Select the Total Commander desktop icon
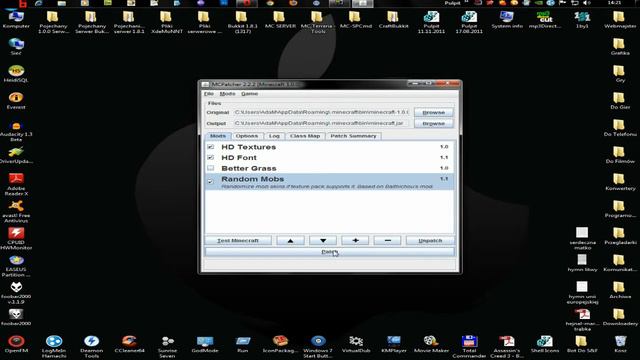Image resolution: width=640 pixels, height=360 pixels. [x=469, y=346]
